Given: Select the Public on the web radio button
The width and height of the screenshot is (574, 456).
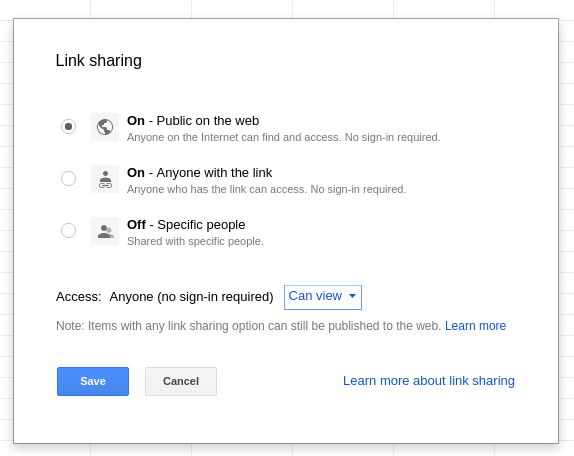Looking at the screenshot, I should coord(68,127).
